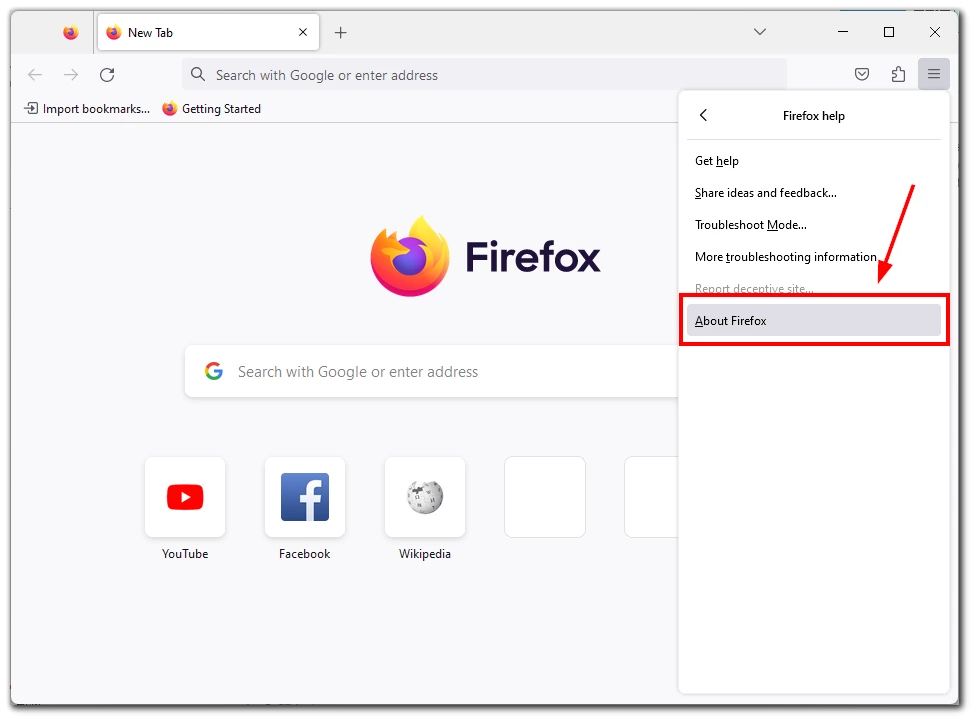
Task: Open About Firefox
Action: point(813,320)
